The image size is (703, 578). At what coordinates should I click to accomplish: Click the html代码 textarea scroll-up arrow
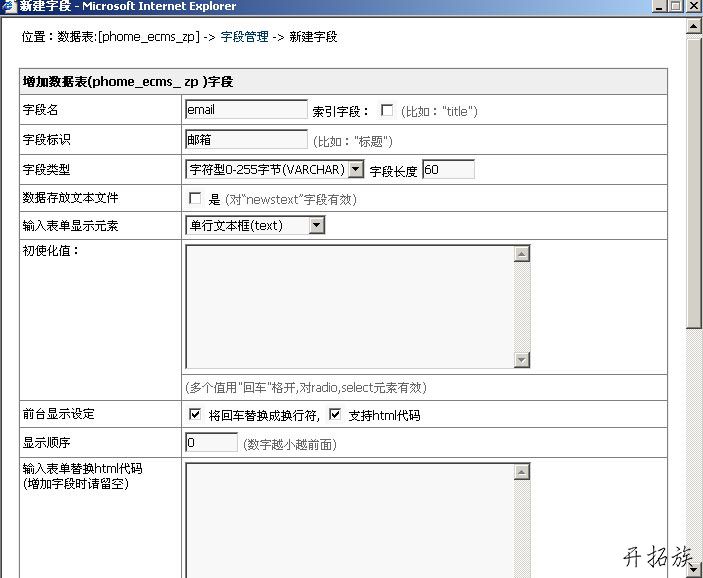click(x=521, y=472)
